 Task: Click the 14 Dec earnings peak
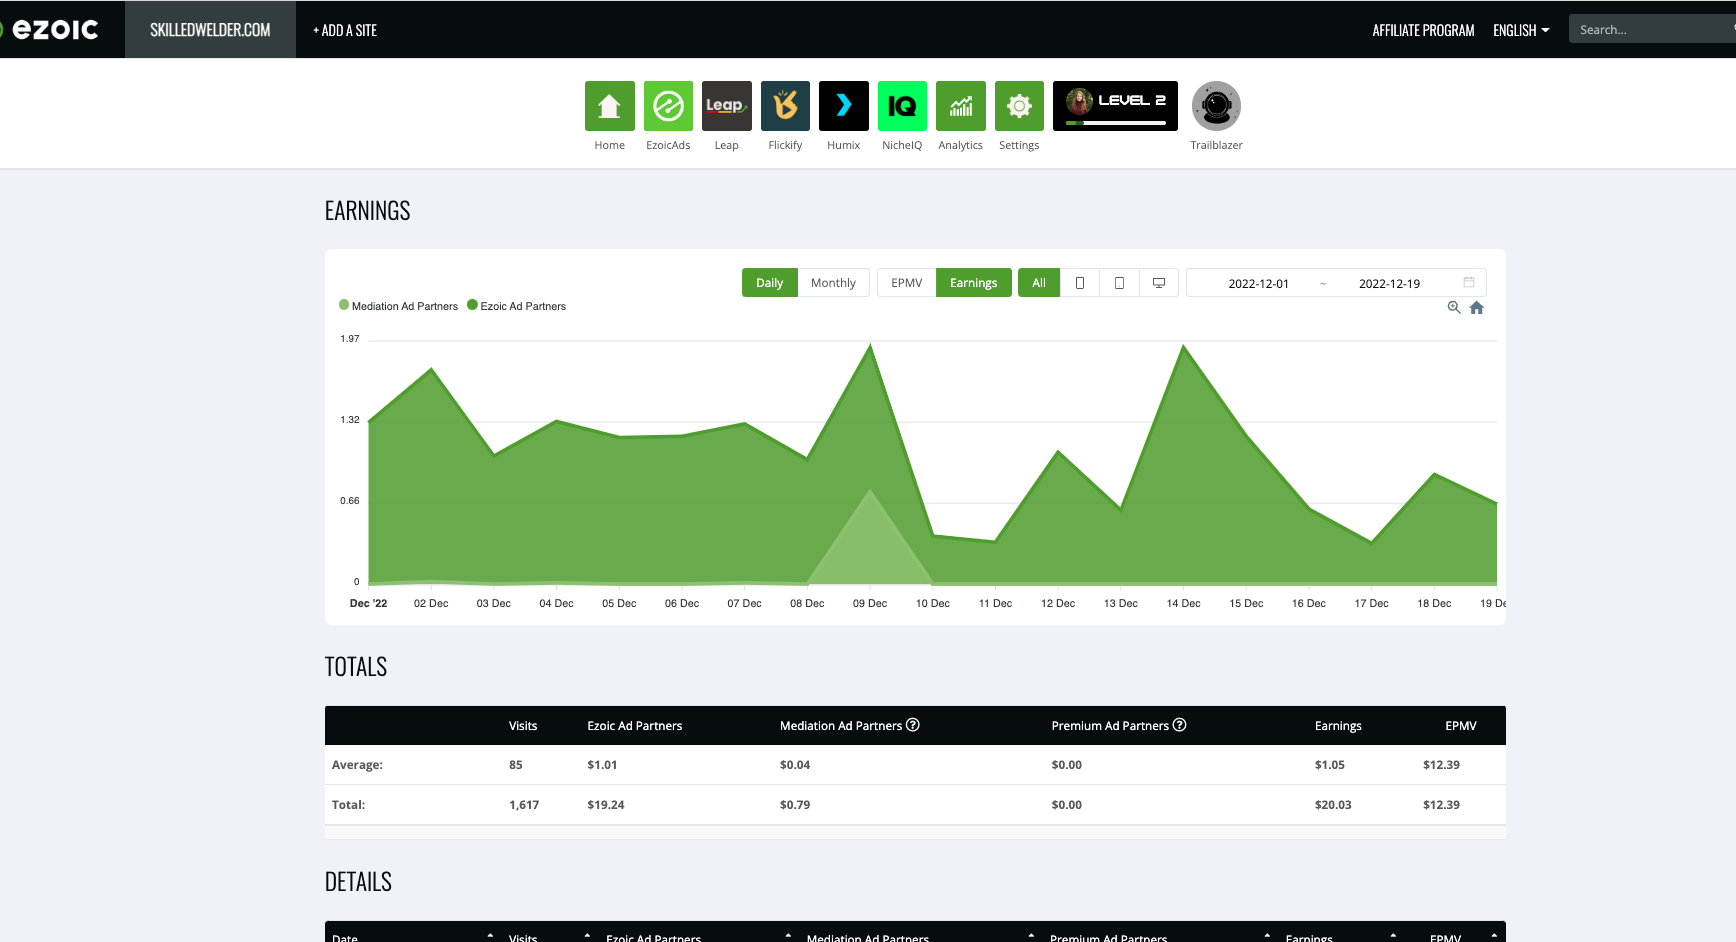1184,347
